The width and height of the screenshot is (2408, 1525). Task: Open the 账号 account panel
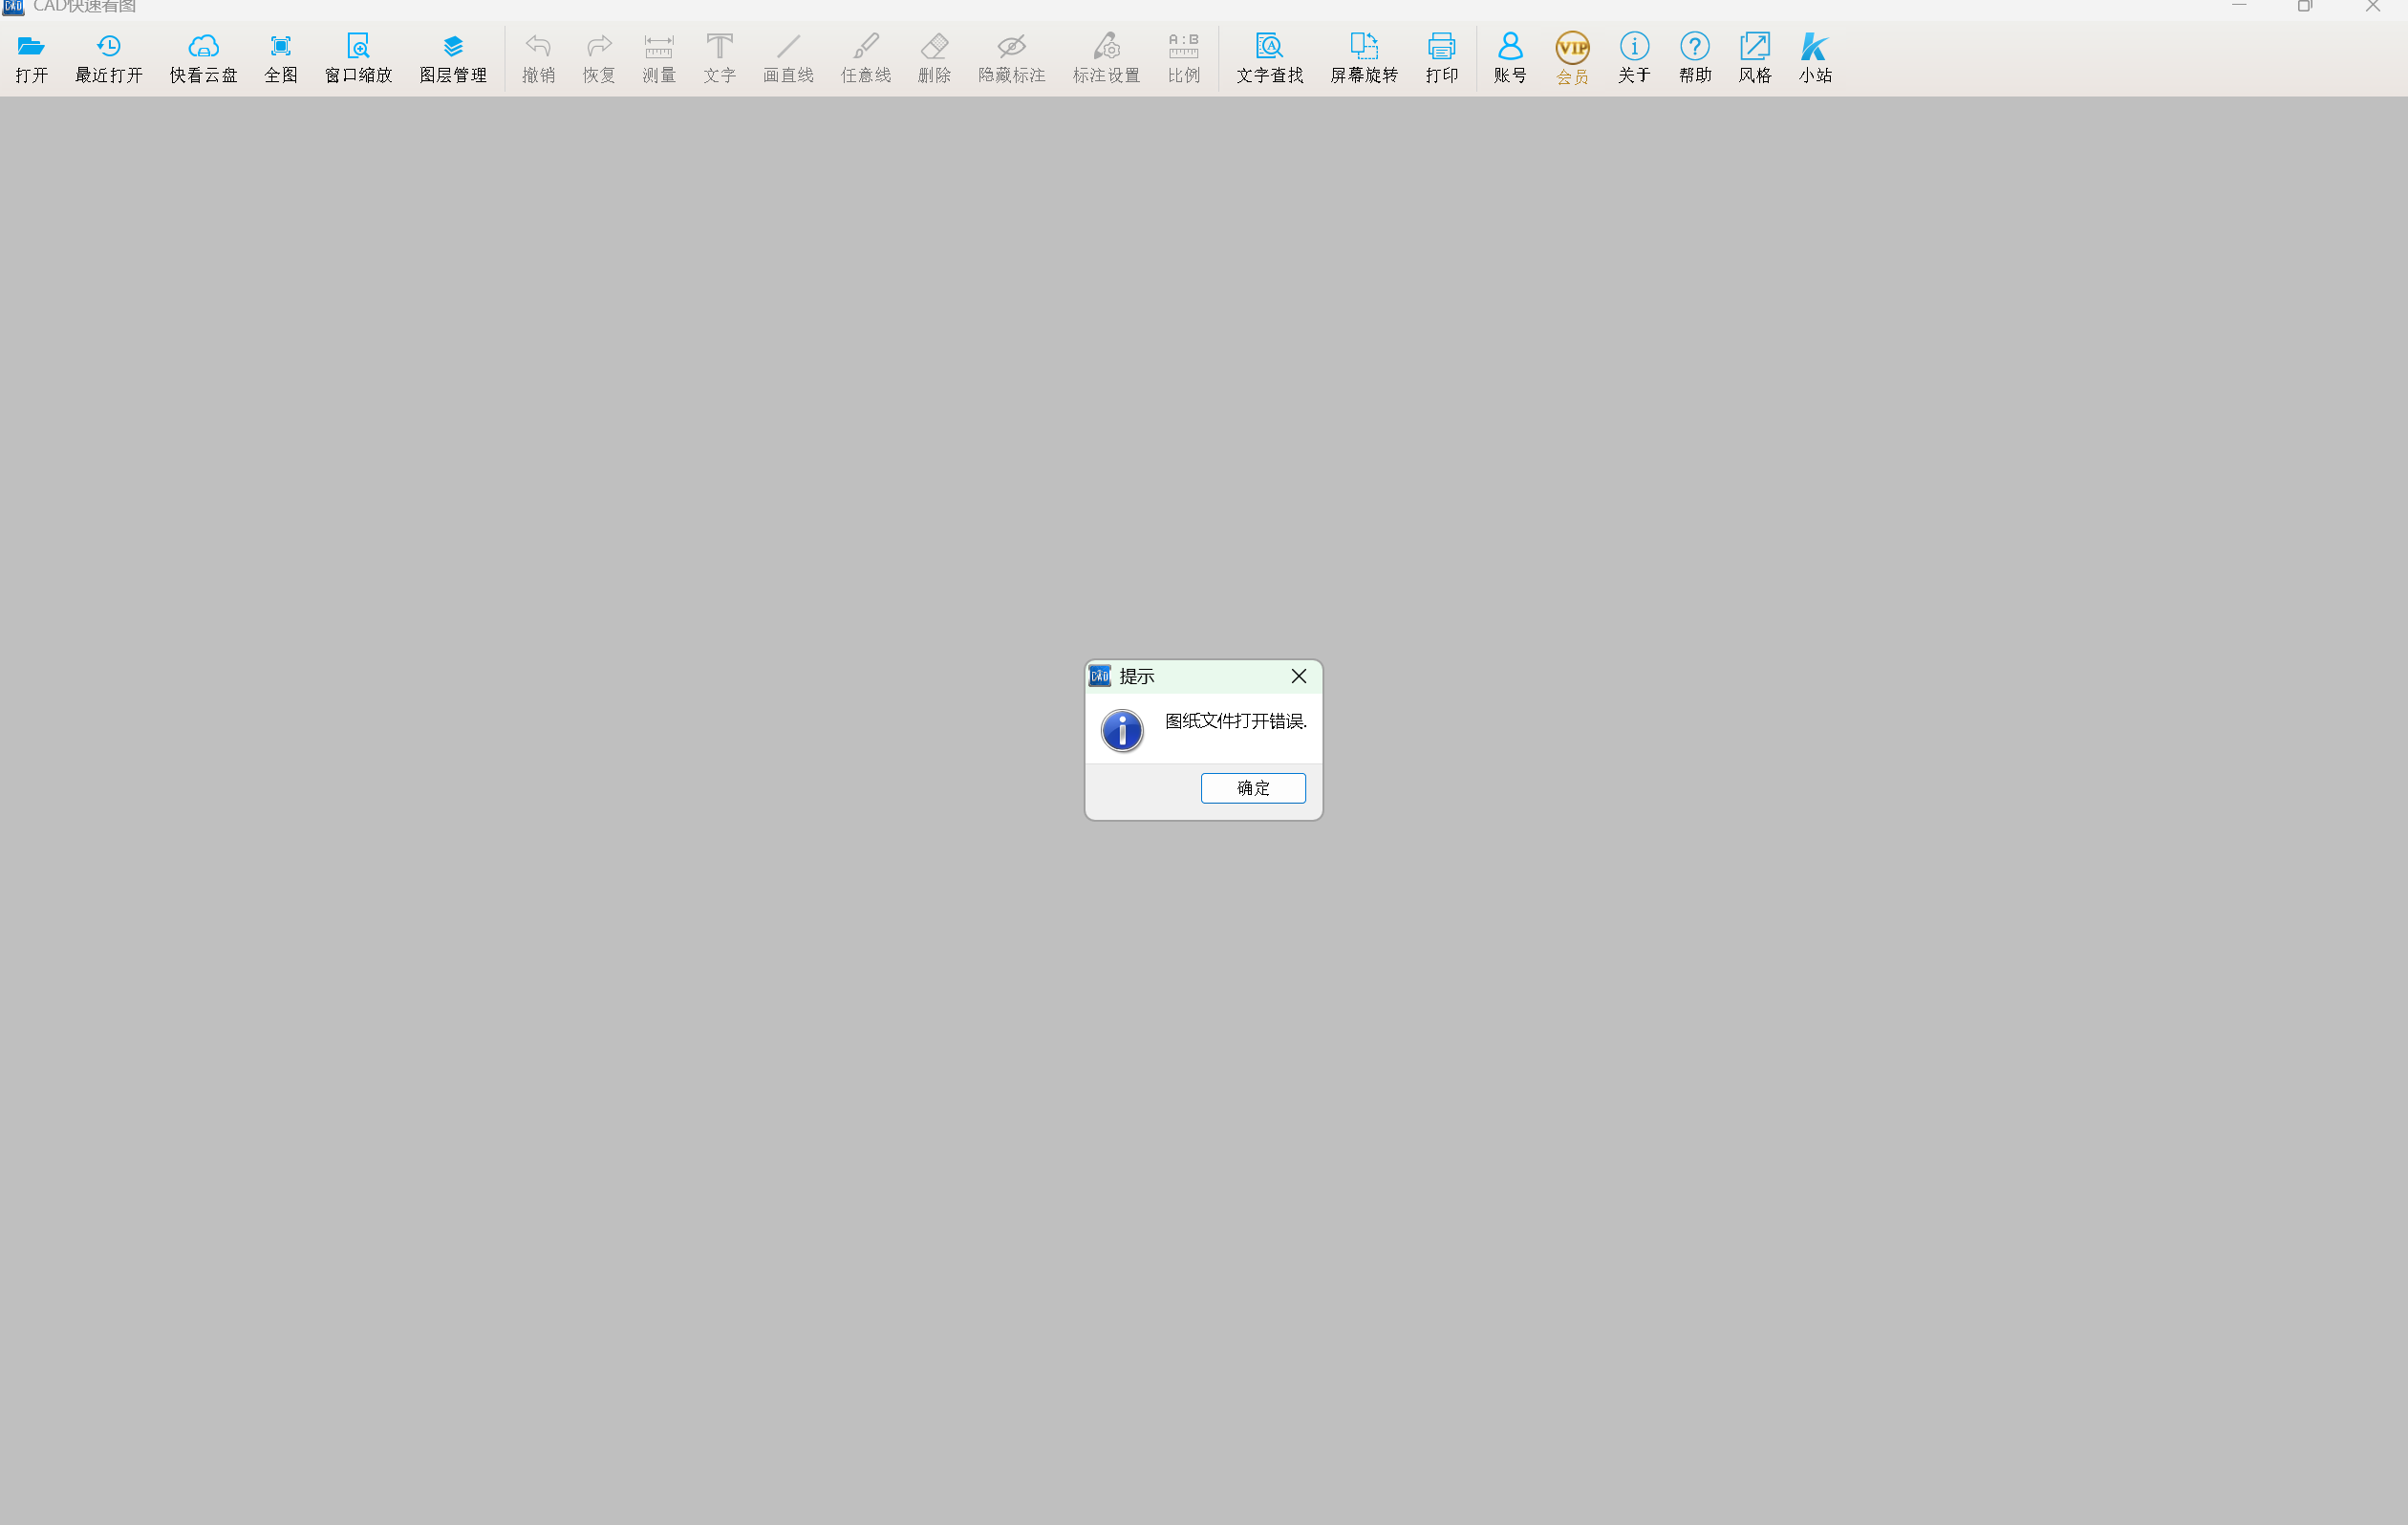[1509, 47]
